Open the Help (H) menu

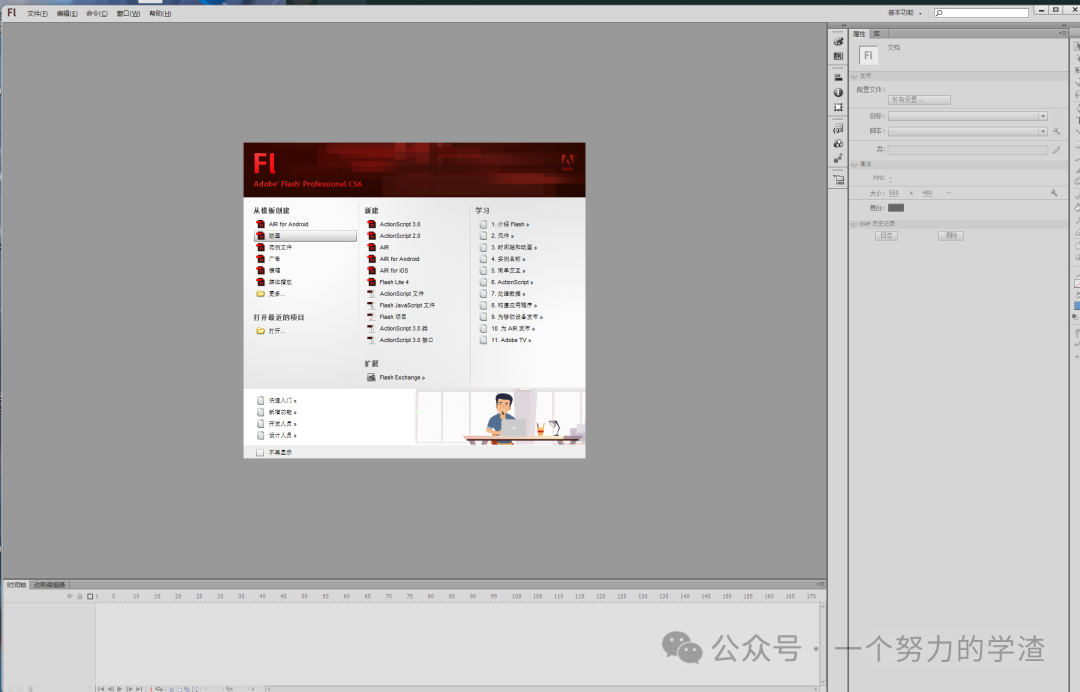[160, 14]
